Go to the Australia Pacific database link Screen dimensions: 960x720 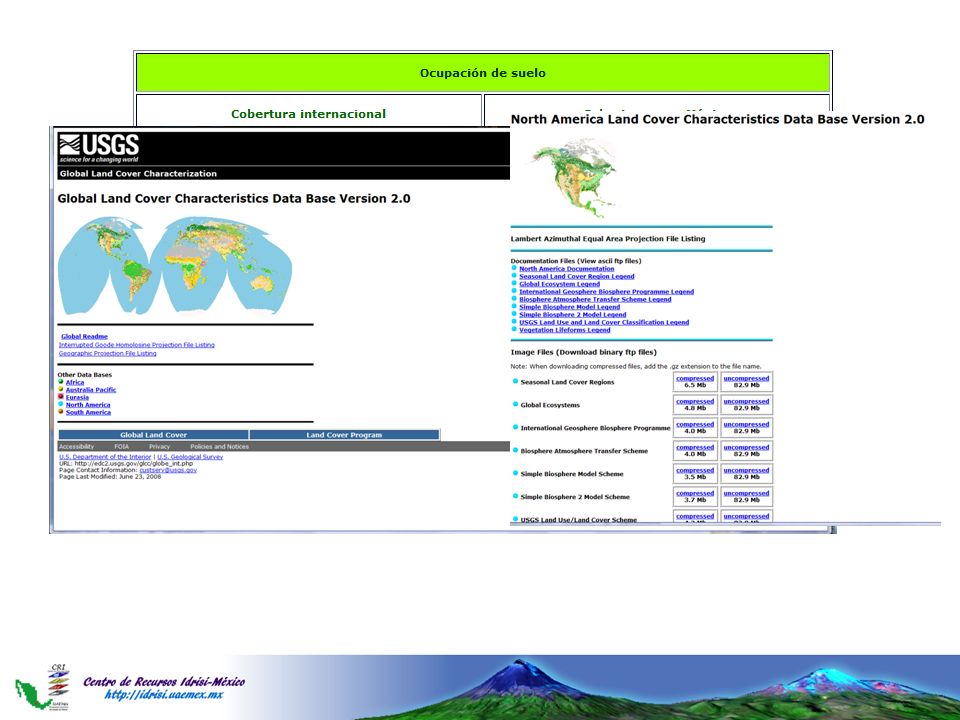[91, 390]
